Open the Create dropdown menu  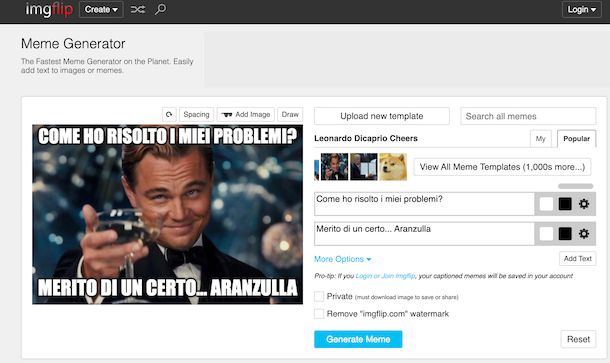pos(101,9)
